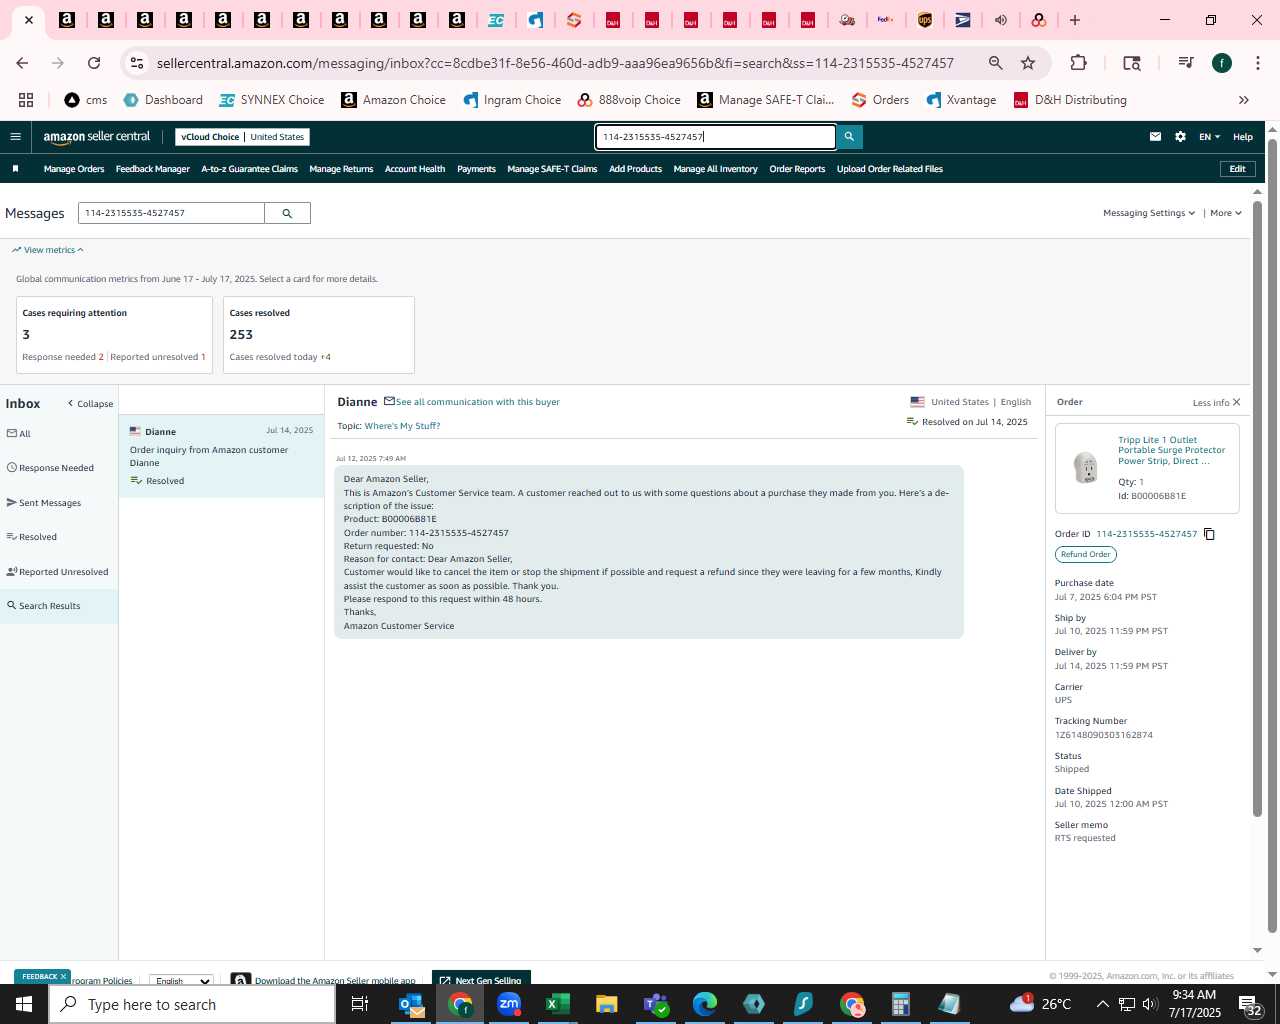Viewport: 1280px width, 1024px height.
Task: Open Manage All Inventory
Action: pos(716,169)
